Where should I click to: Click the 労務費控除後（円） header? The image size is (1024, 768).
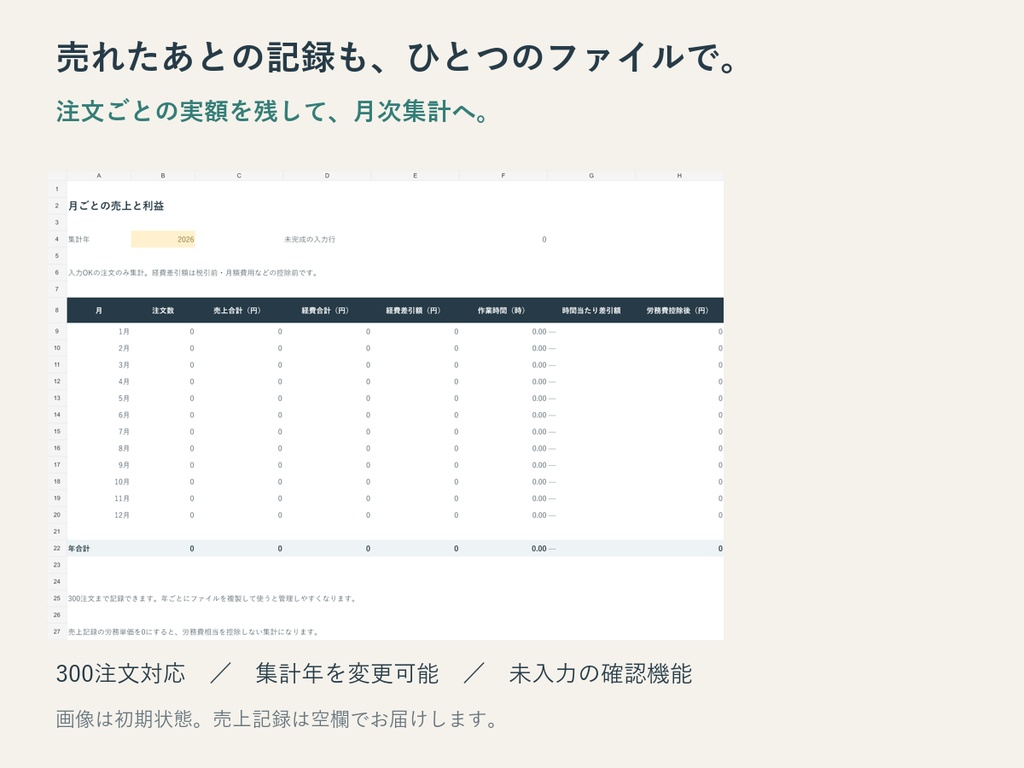pyautogui.click(x=678, y=310)
